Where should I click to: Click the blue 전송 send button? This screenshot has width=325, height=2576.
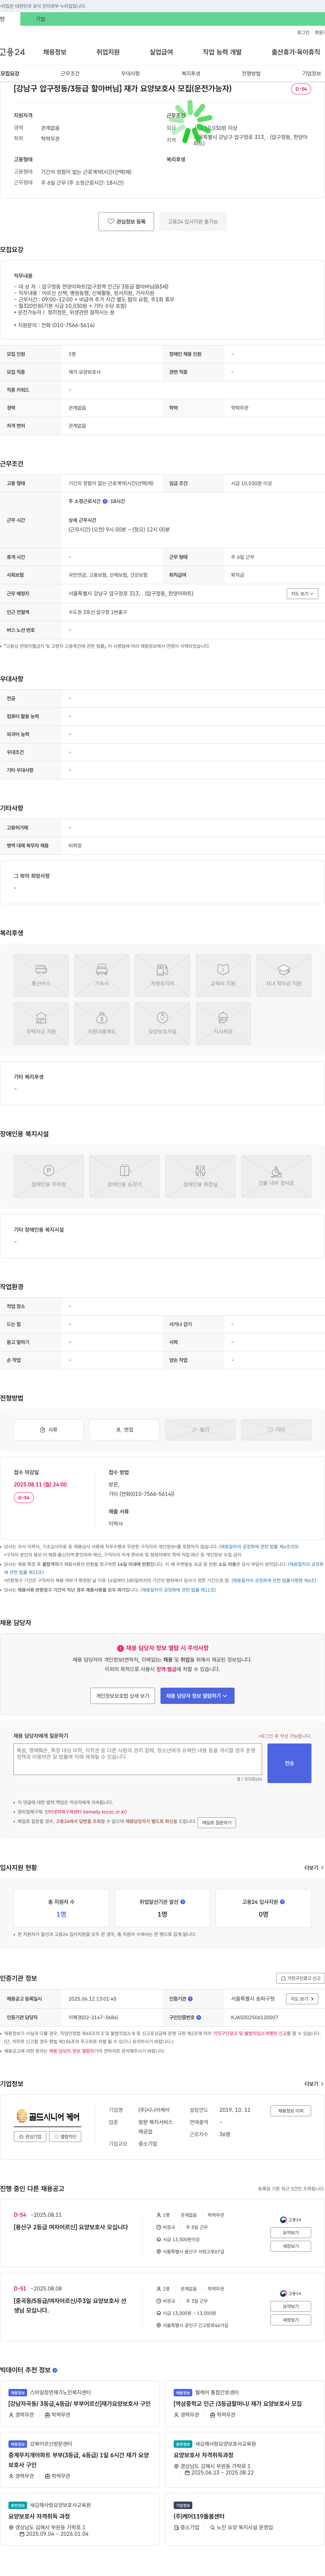(x=289, y=1763)
